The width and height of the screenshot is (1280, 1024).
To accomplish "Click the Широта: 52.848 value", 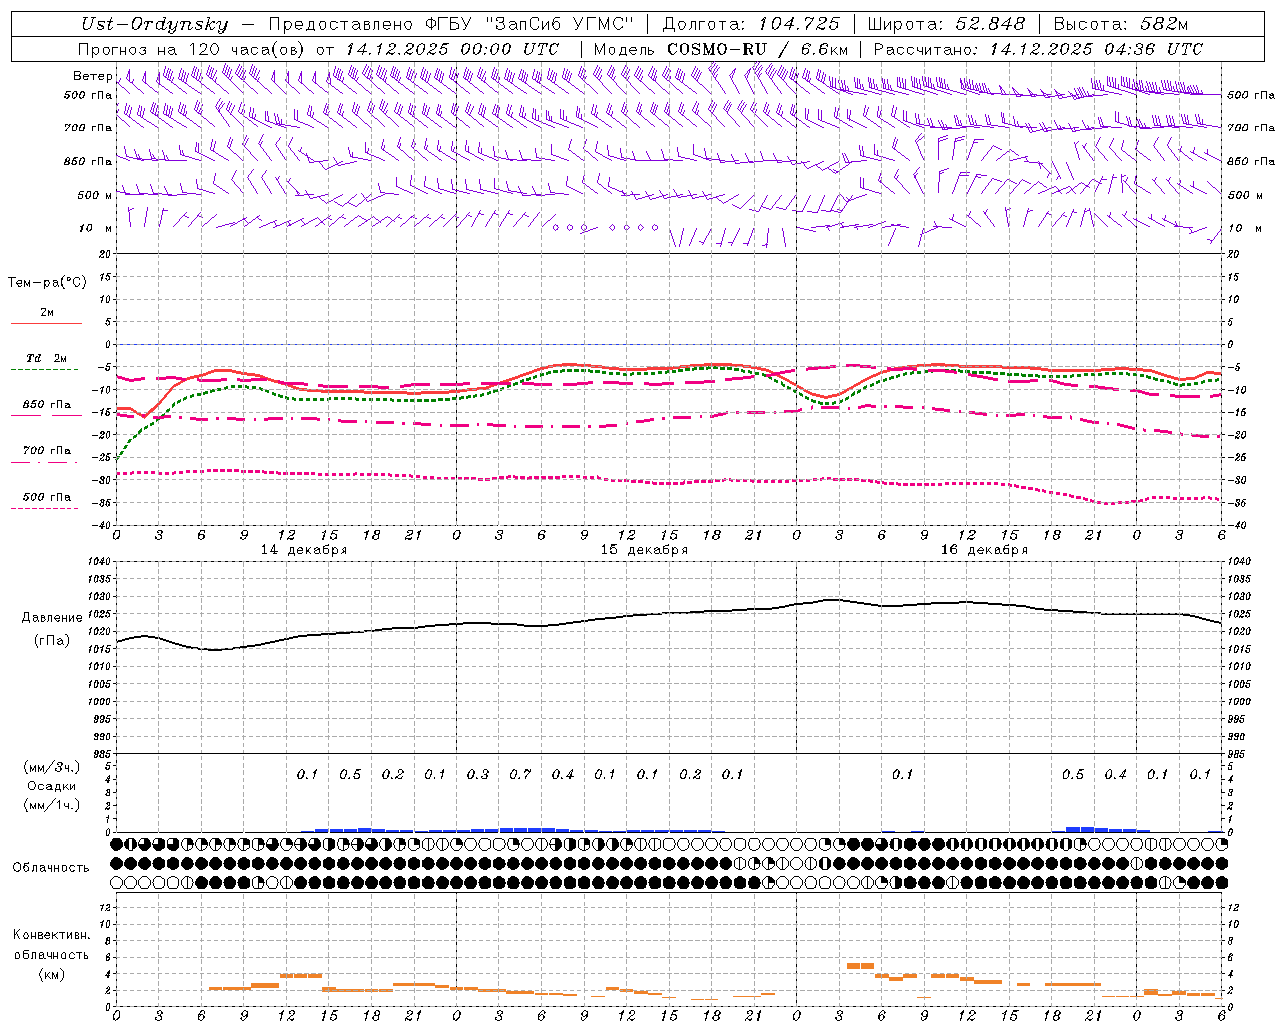I will (946, 24).
